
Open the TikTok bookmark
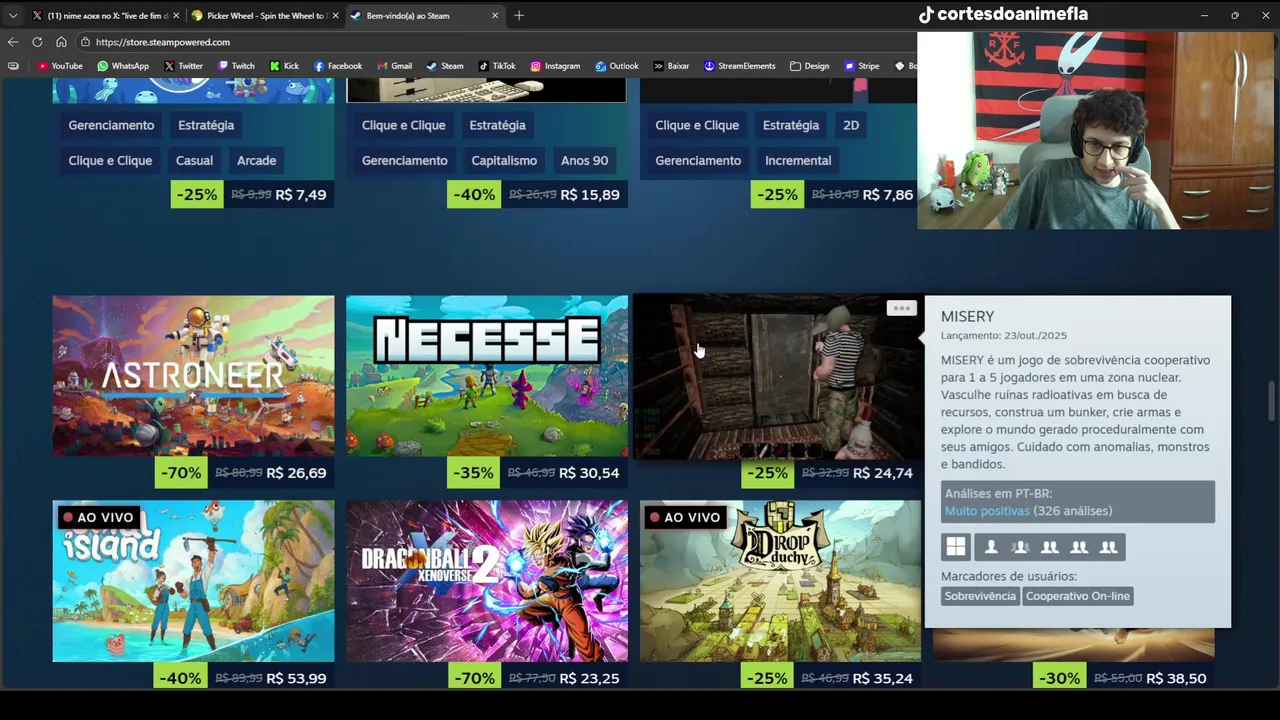coord(496,66)
